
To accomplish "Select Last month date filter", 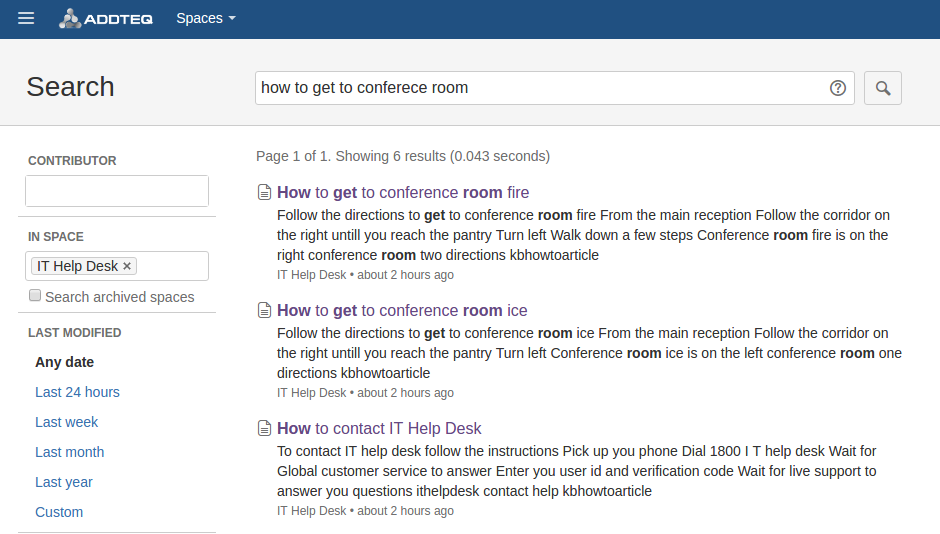I will tap(69, 452).
